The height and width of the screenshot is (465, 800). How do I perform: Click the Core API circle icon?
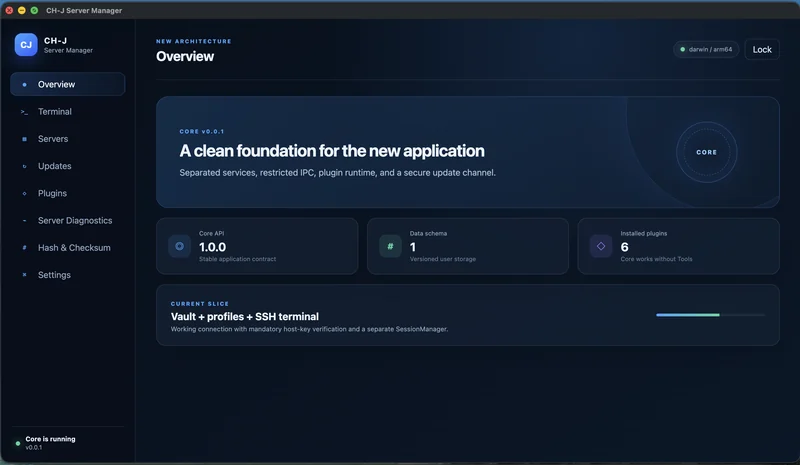[180, 246]
